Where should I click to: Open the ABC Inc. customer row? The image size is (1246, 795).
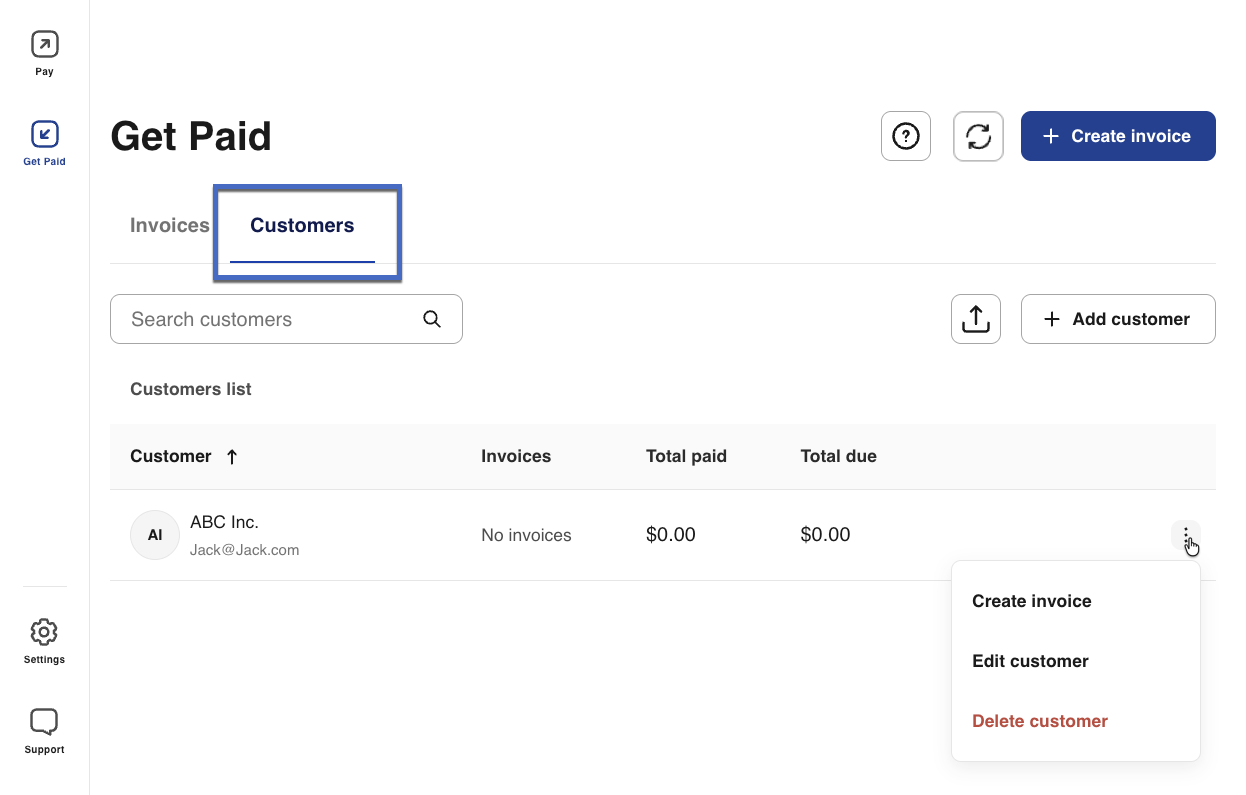224,523
